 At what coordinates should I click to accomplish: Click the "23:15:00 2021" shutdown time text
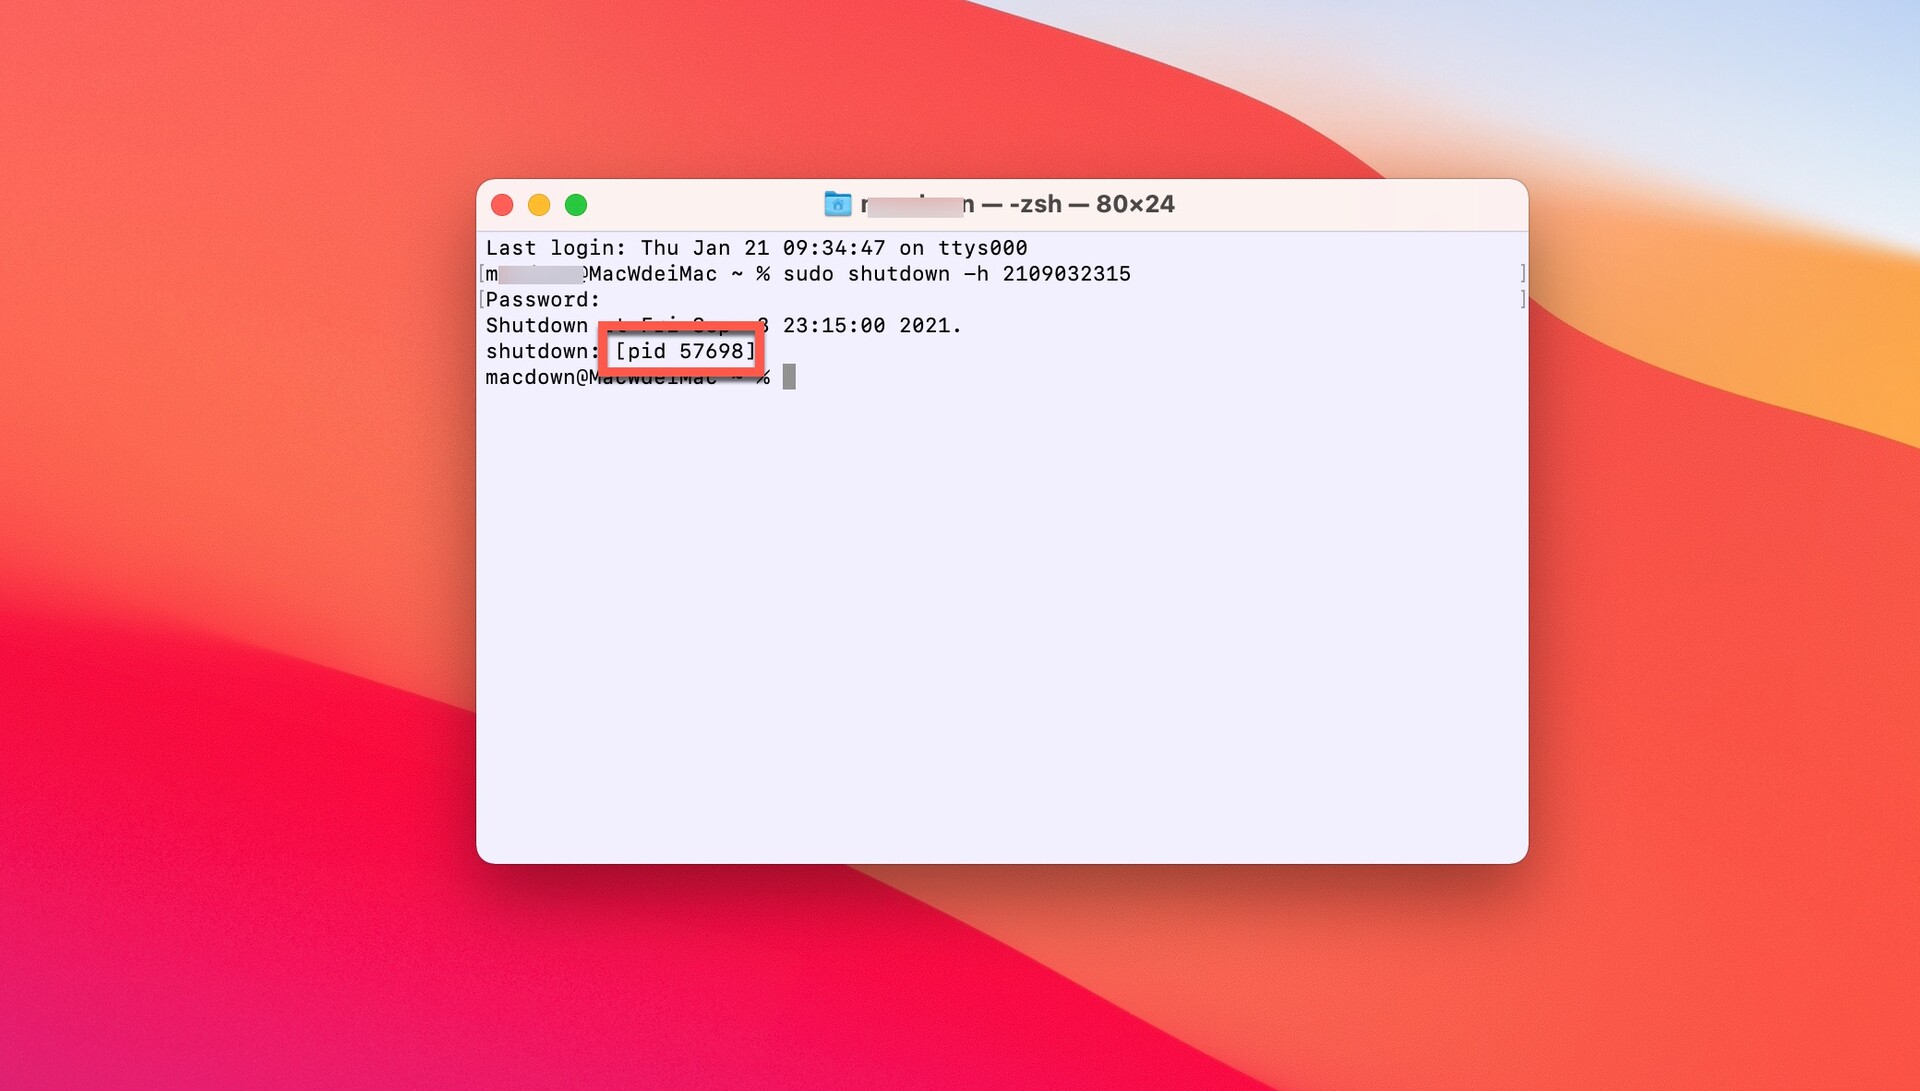870,326
